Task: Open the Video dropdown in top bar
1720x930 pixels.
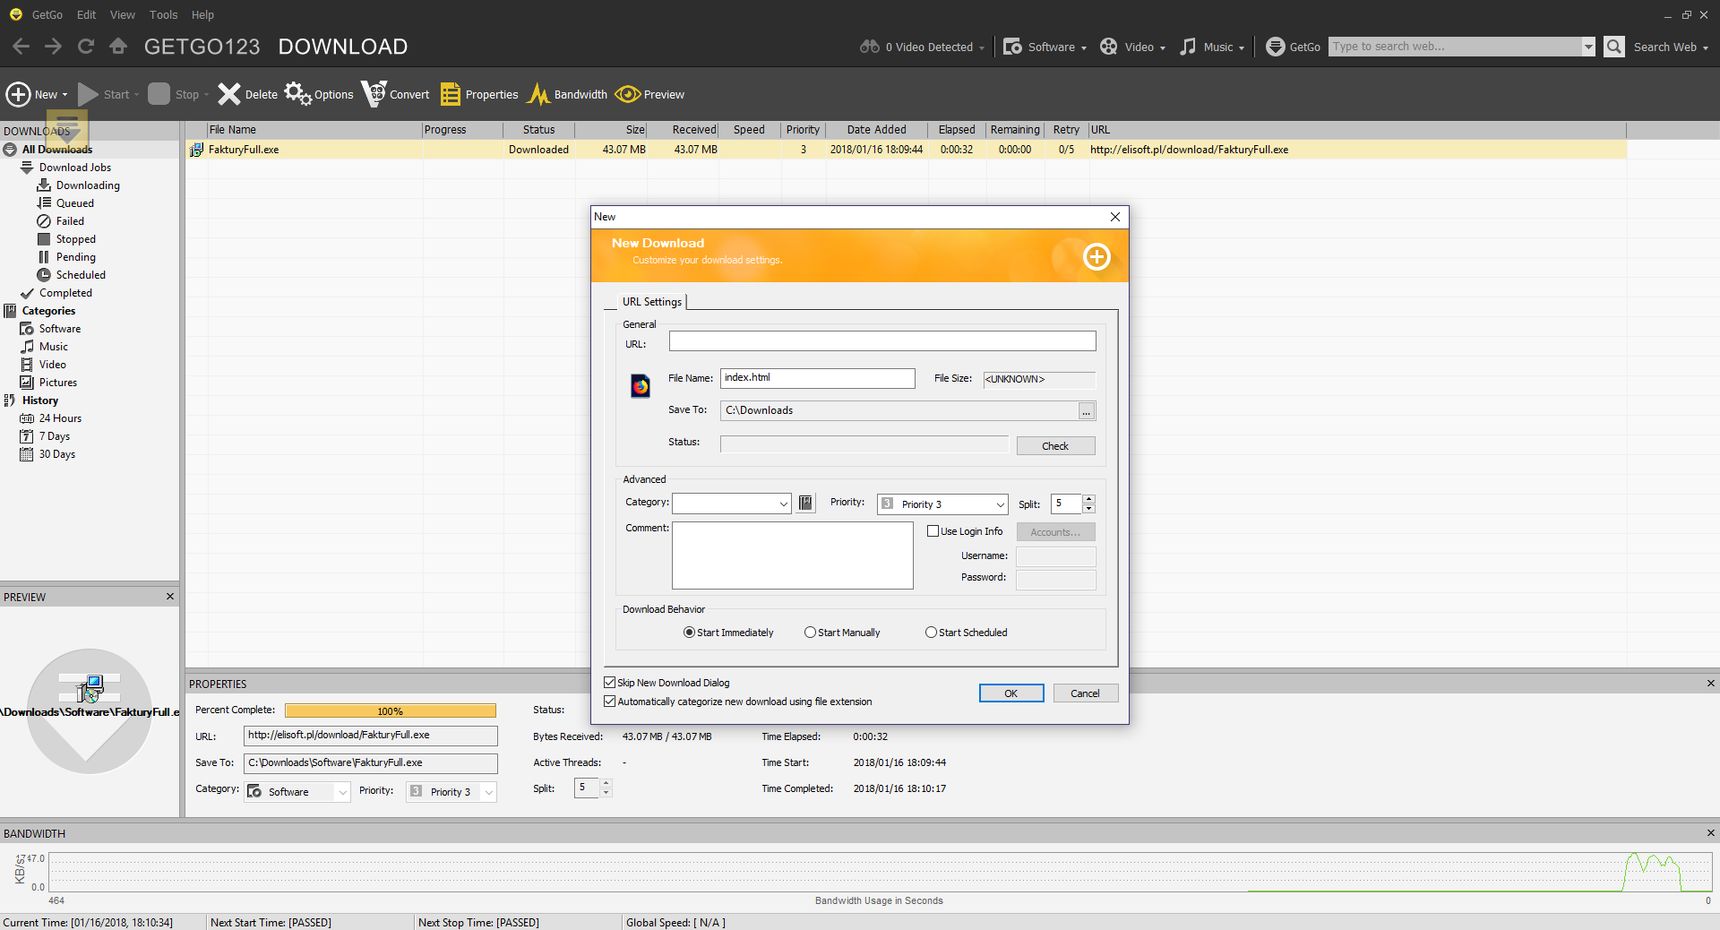Action: point(1133,46)
